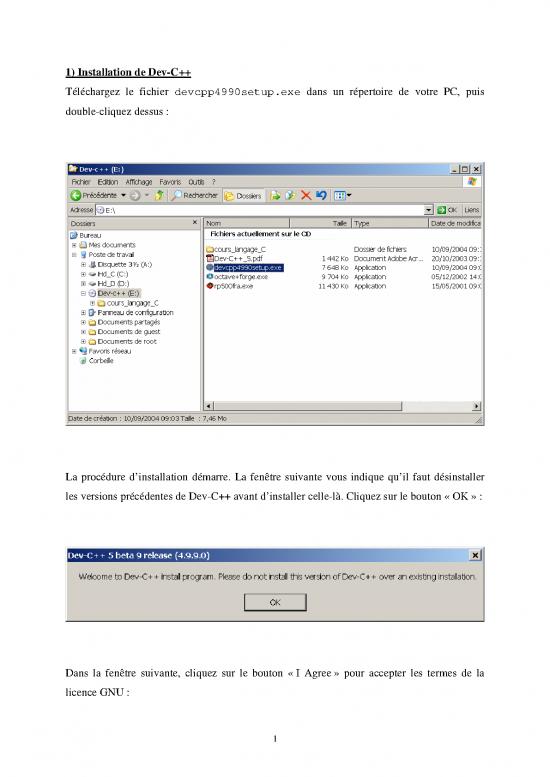
Task: Click the Poste de travail computer icon
Action: pos(83,255)
